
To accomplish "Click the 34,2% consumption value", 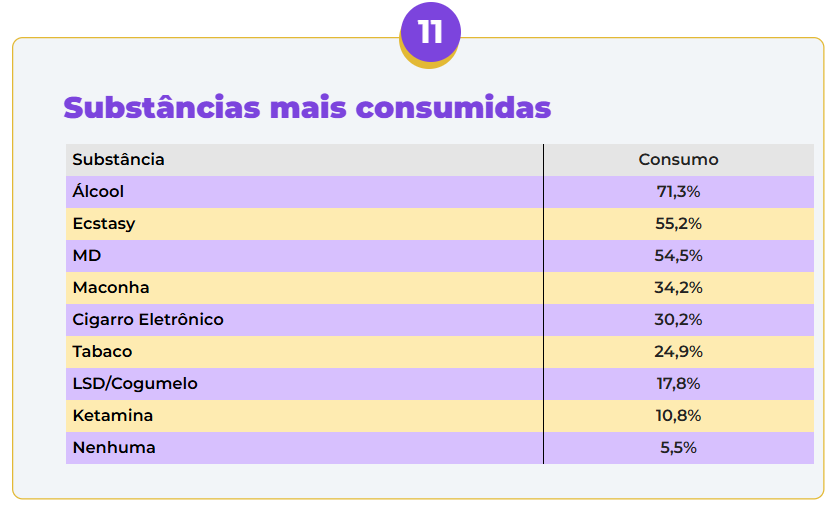I will [678, 288].
